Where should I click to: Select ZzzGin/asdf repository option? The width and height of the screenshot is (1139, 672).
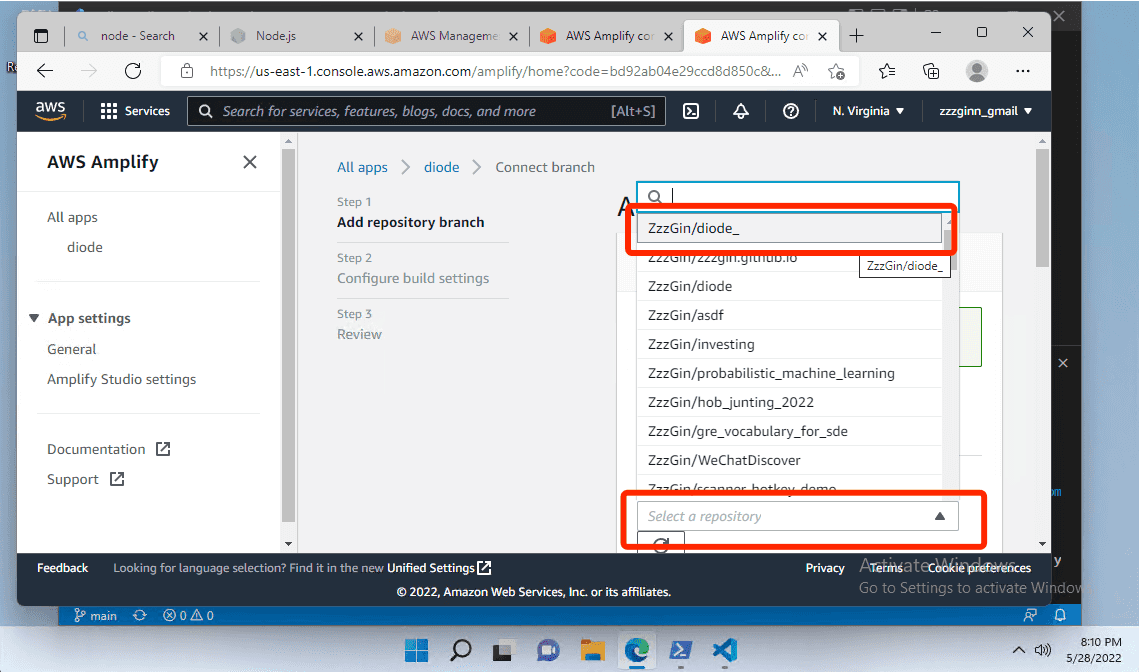coord(790,315)
